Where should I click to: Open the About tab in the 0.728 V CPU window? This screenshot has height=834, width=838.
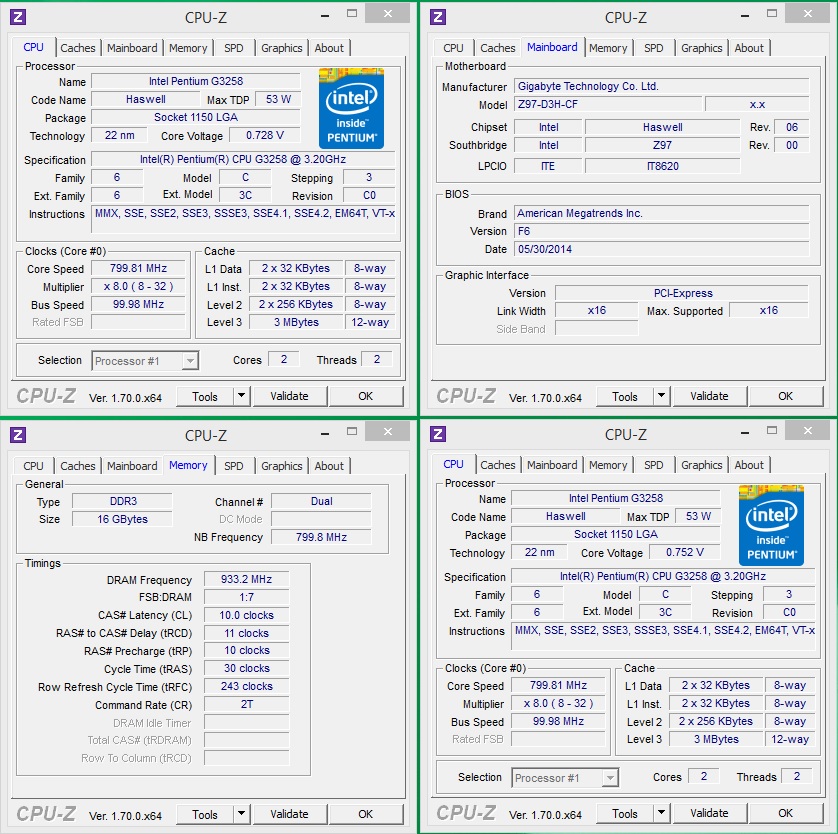(329, 48)
